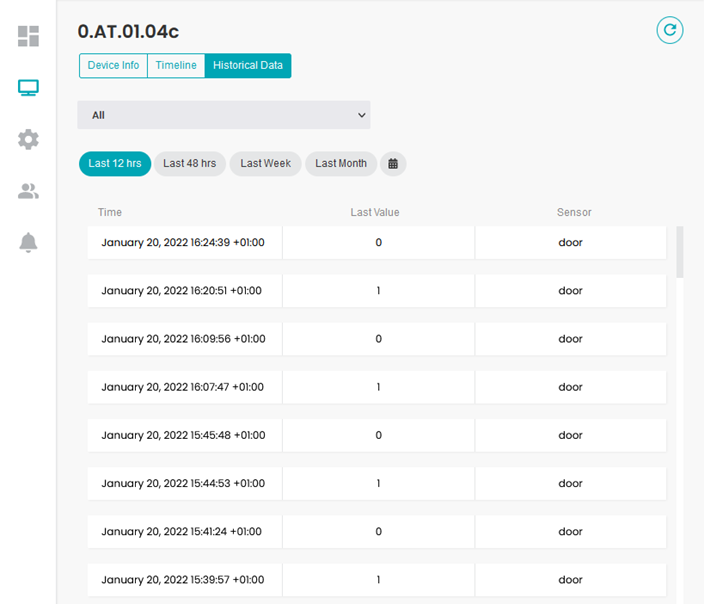704x604 pixels.
Task: Select the Last Week filter
Action: click(x=265, y=163)
